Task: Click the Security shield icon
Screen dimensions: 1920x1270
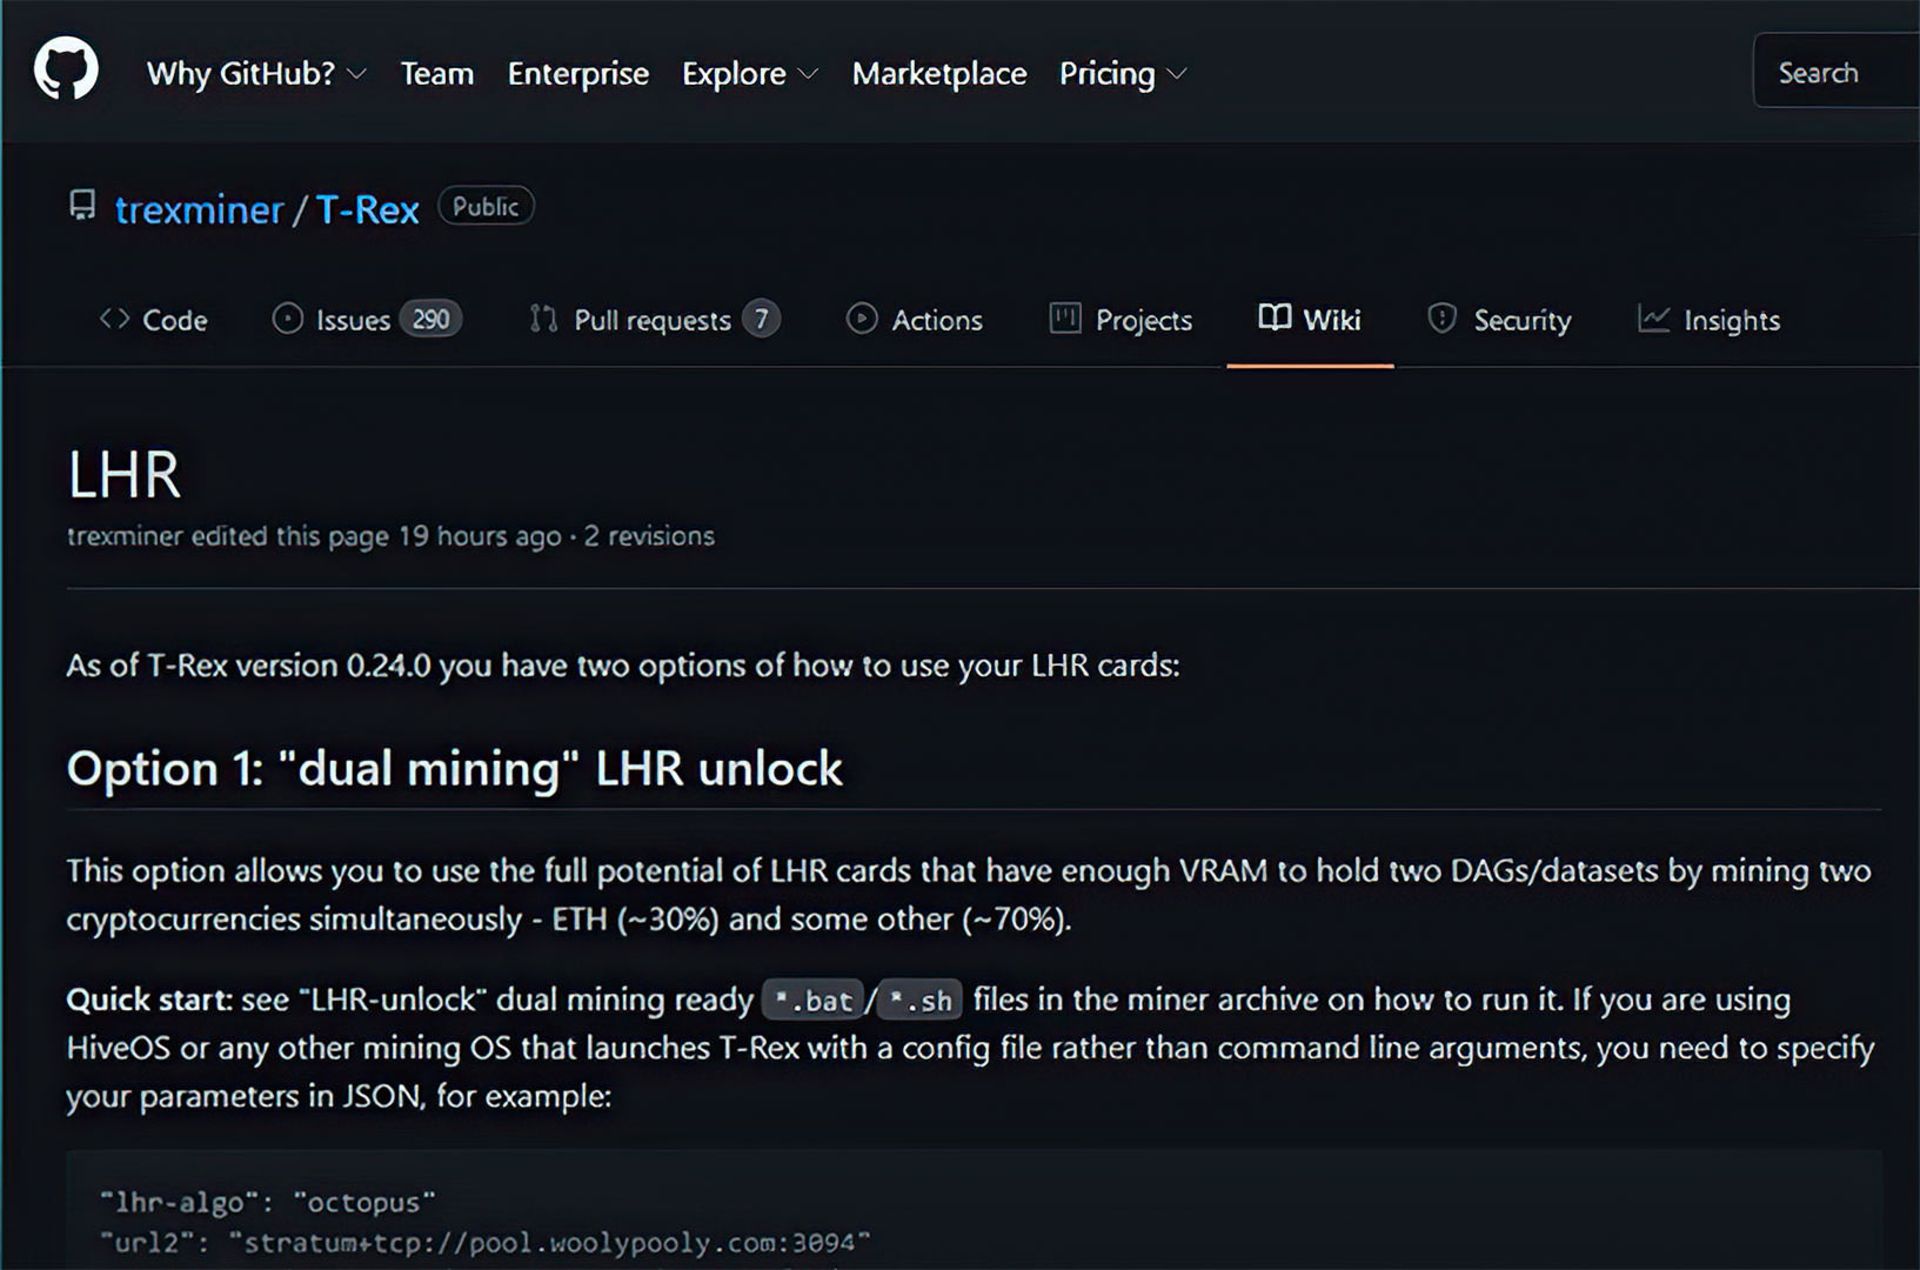Action: click(x=1441, y=318)
